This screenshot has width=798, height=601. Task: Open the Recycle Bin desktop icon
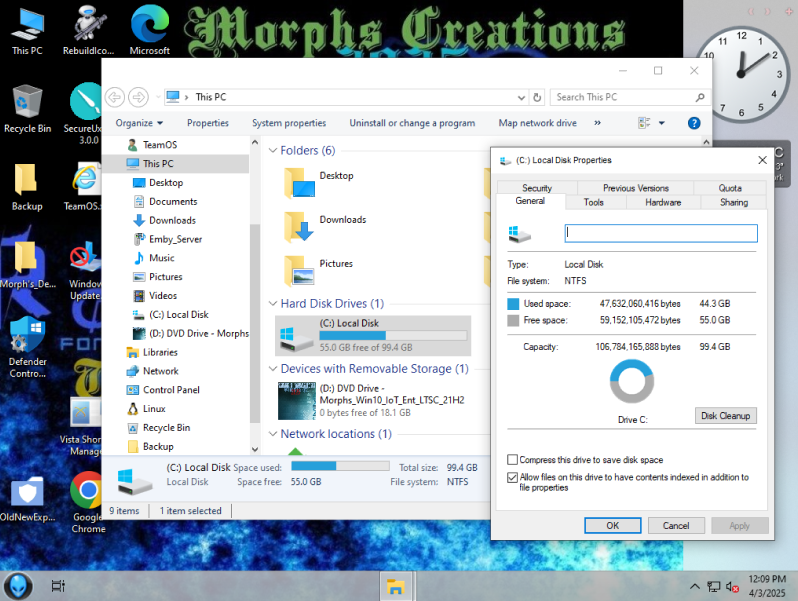pos(27,109)
